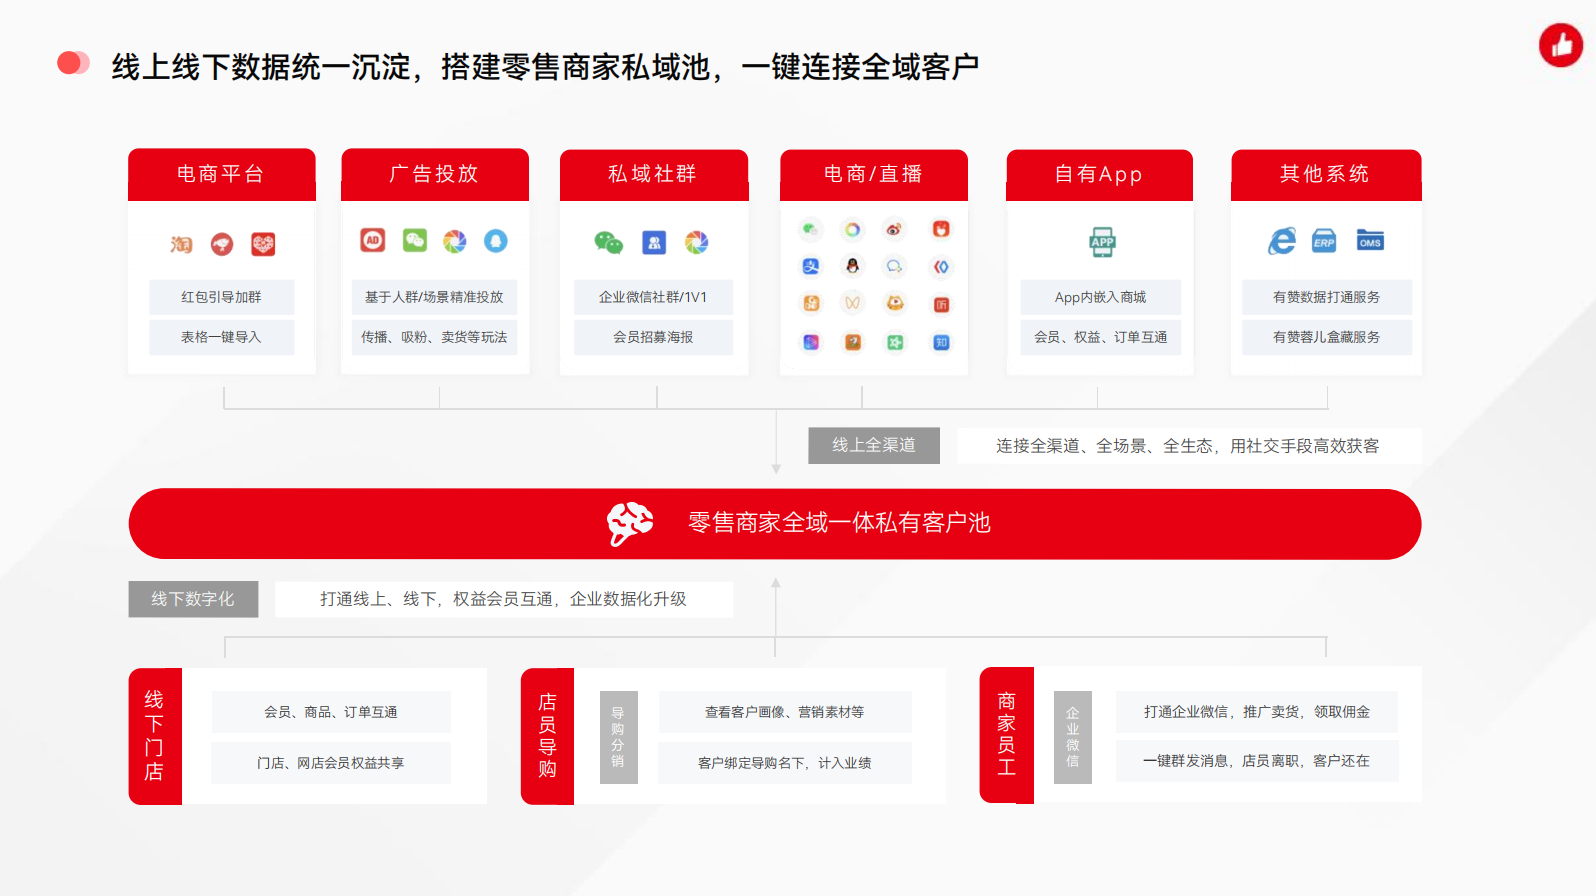Click the QQ penguin icon

tap(853, 267)
